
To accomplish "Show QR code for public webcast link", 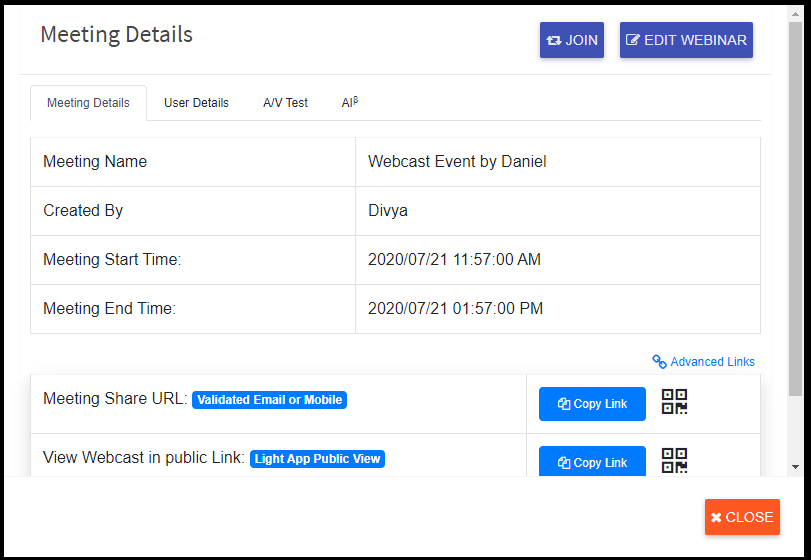I will pos(674,460).
